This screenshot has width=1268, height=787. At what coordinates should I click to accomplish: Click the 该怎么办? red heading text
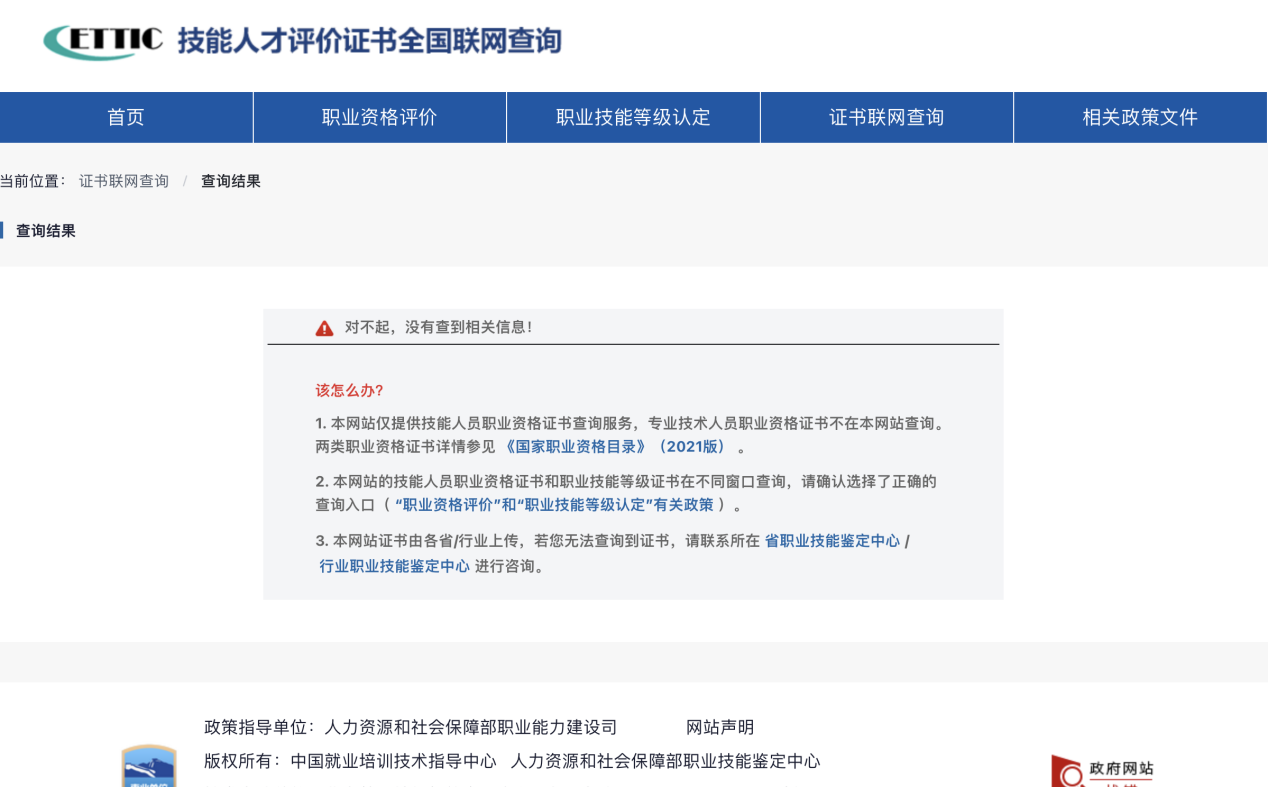[347, 391]
